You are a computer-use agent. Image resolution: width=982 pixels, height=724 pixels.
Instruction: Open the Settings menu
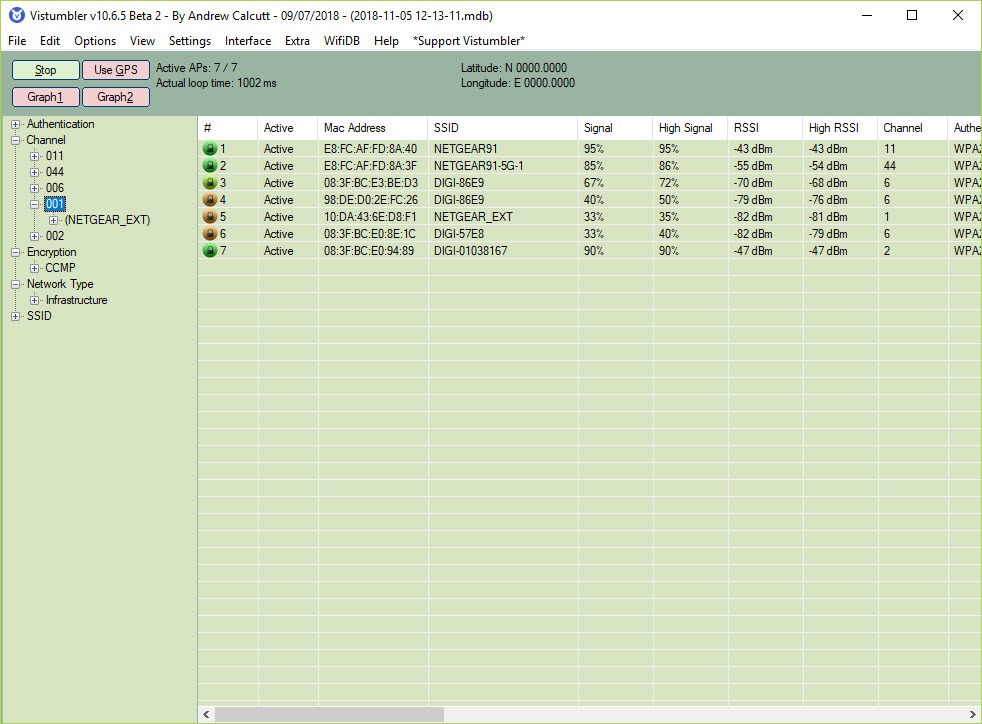[190, 41]
